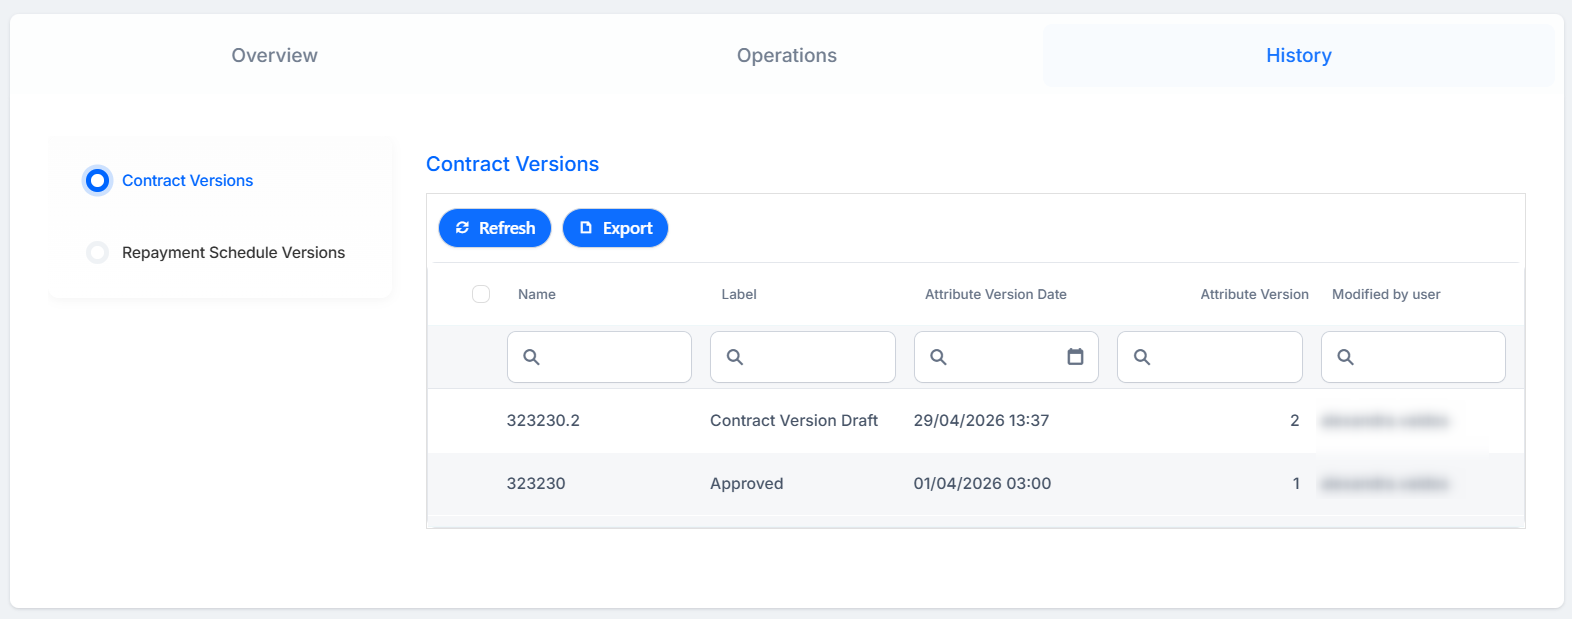Click the search icon in Name filter
The width and height of the screenshot is (1572, 619).
(x=531, y=357)
